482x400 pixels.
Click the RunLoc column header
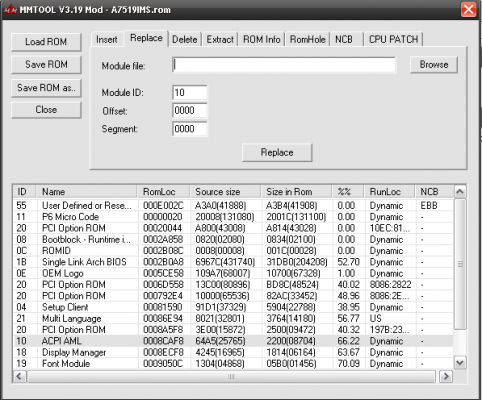tap(390, 192)
